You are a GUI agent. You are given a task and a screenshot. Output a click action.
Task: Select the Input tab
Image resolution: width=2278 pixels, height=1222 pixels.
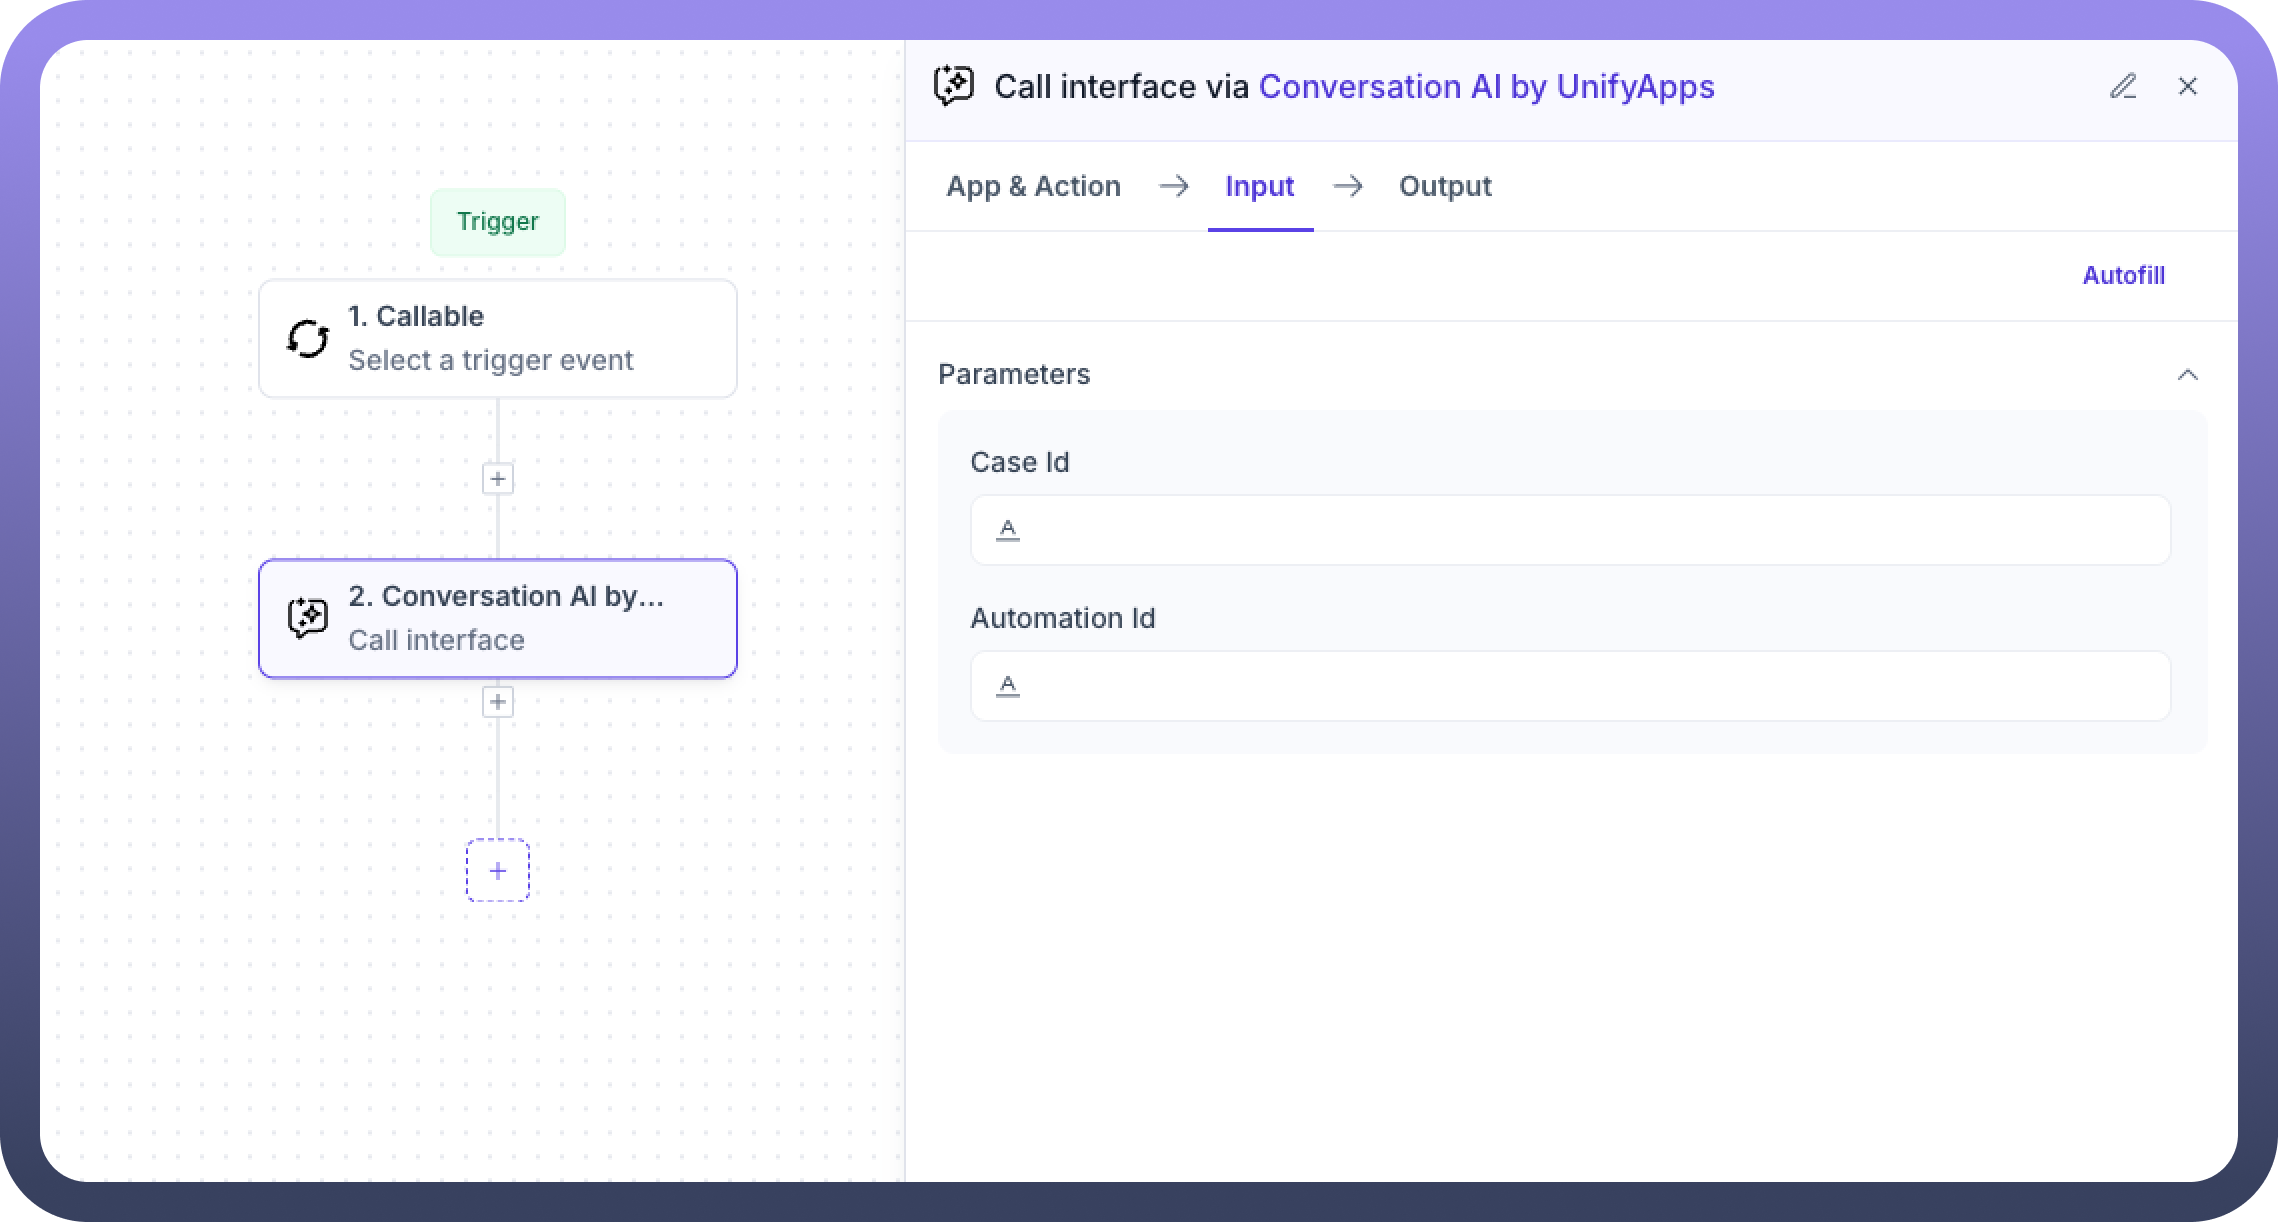click(x=1259, y=187)
